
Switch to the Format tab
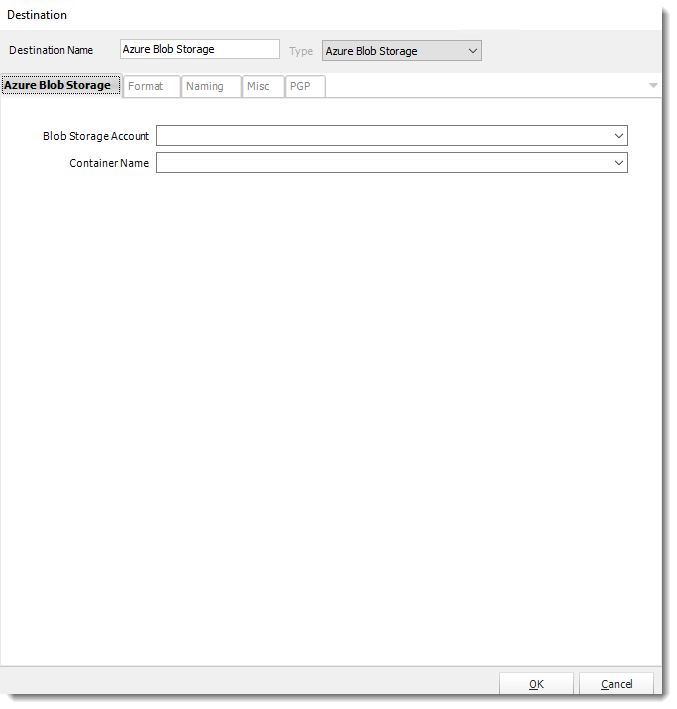click(x=151, y=86)
